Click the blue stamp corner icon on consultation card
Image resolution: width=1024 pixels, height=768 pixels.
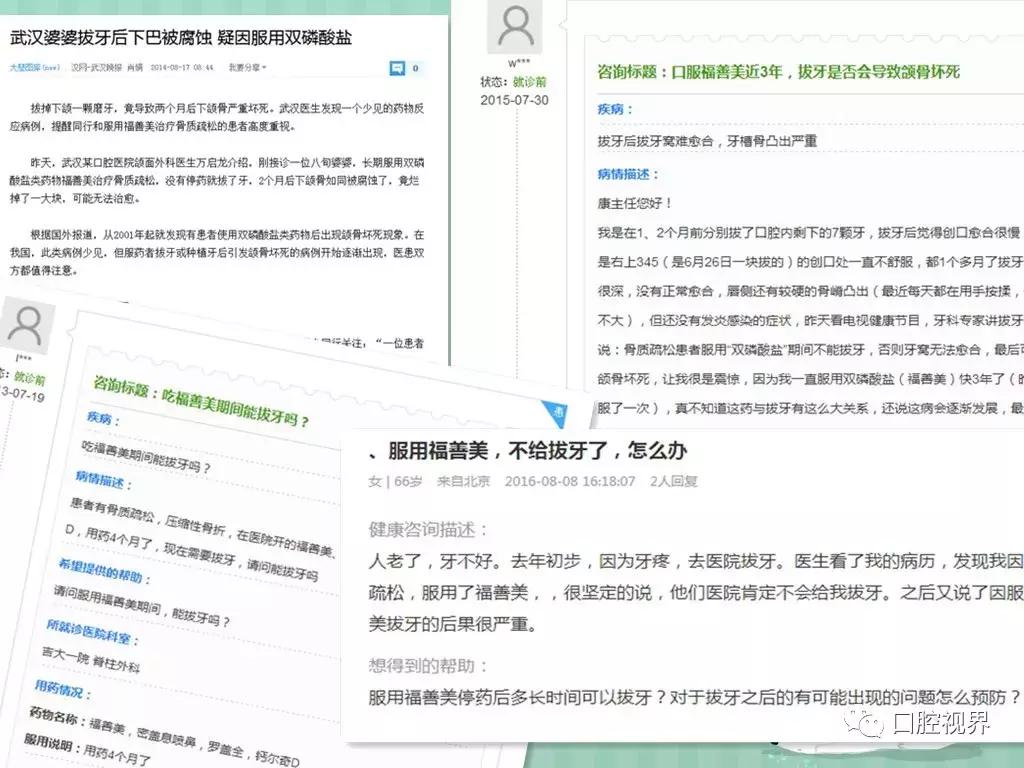[556, 415]
